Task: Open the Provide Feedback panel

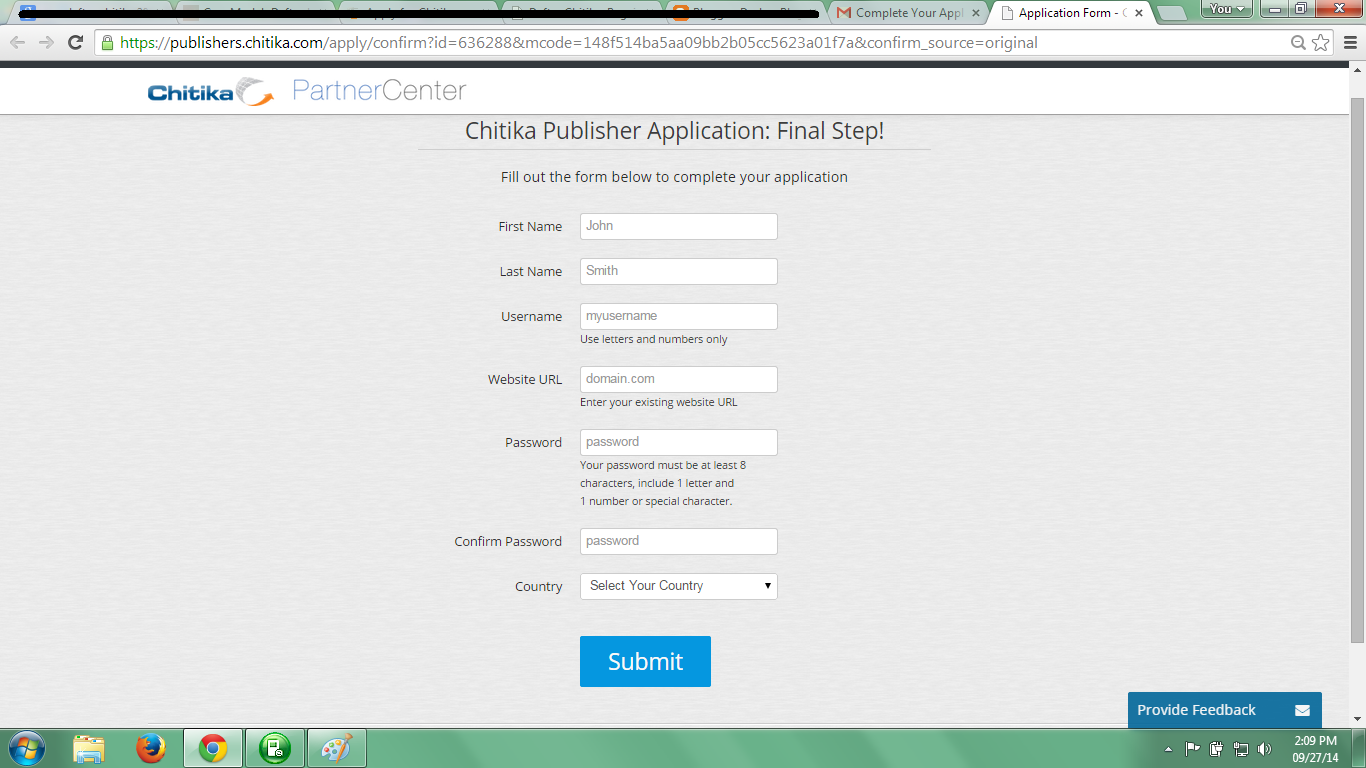Action: [1224, 710]
